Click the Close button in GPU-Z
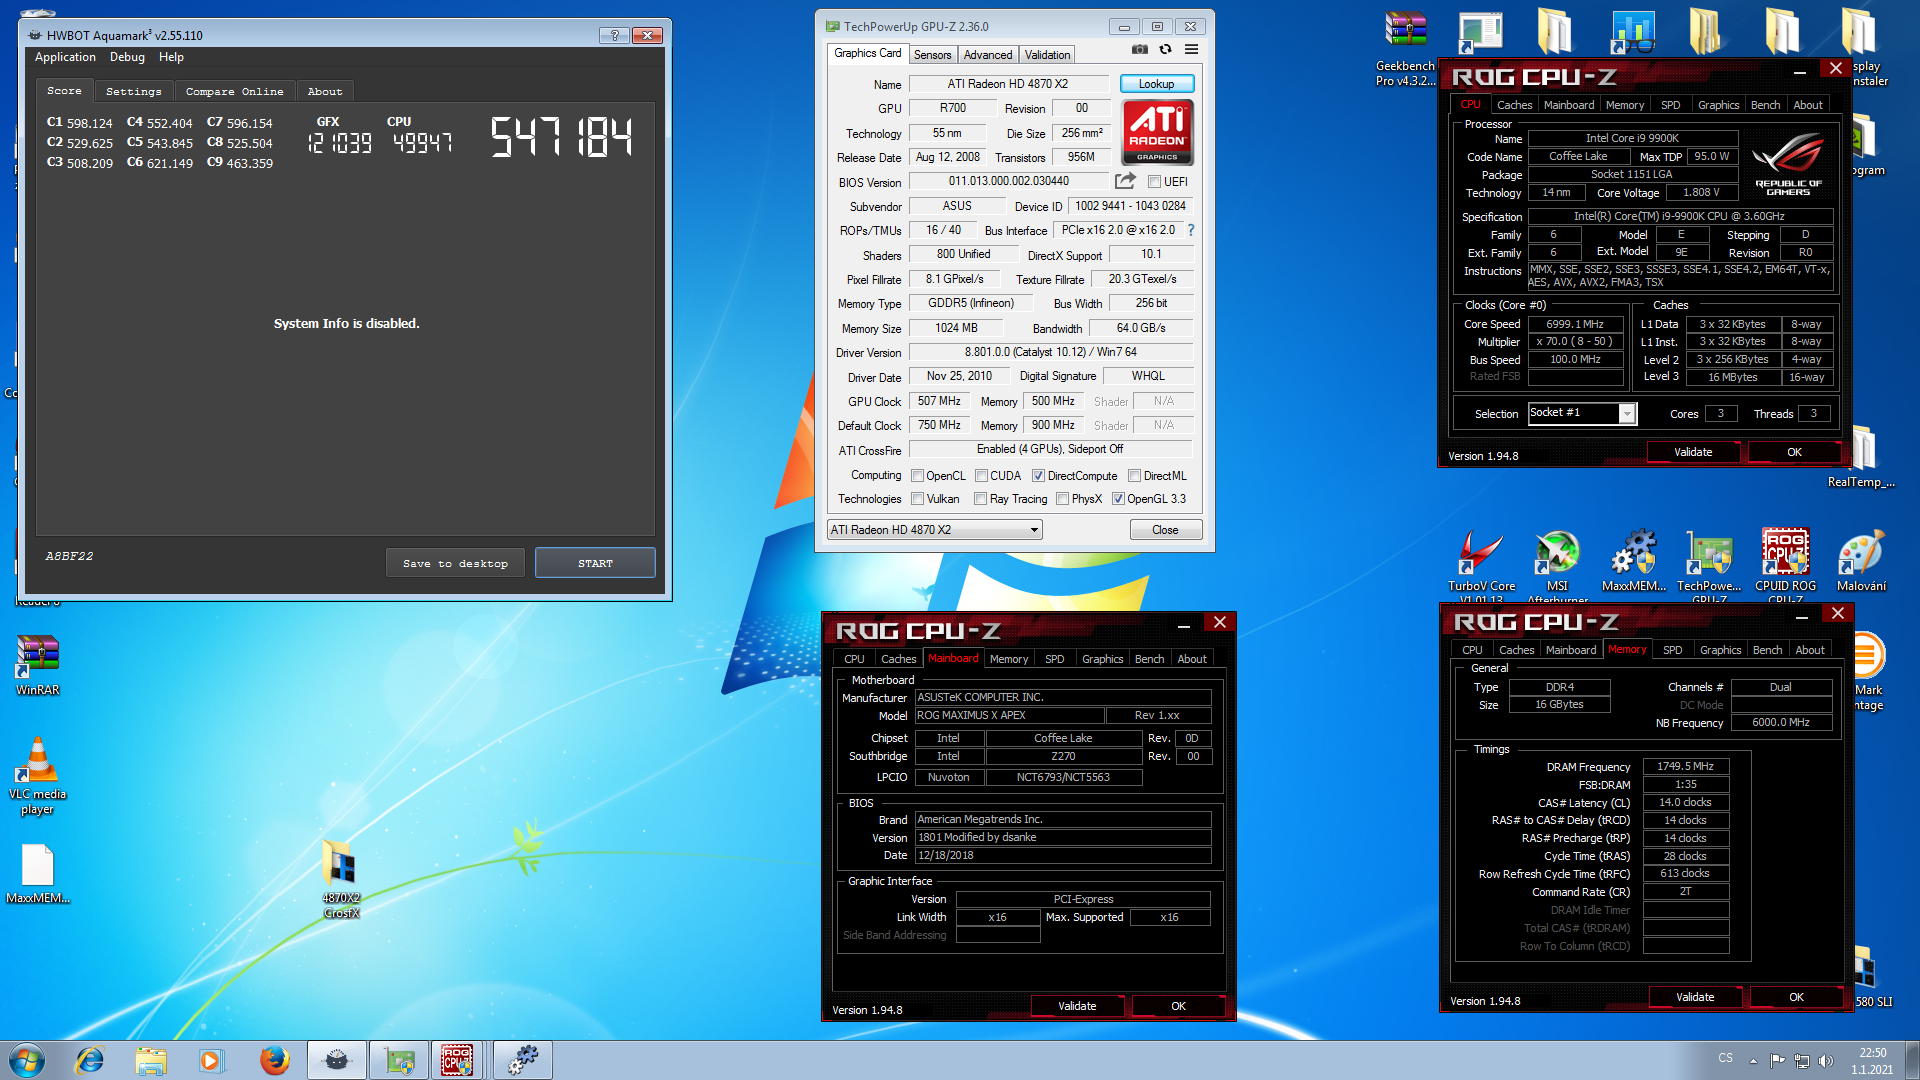 (x=1165, y=530)
